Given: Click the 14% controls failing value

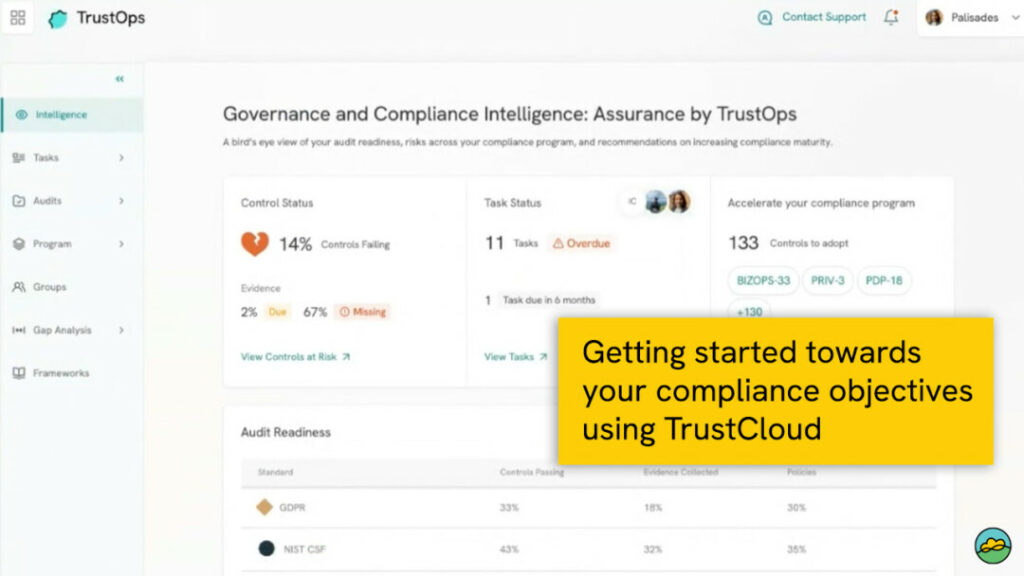Looking at the screenshot, I should point(296,244).
